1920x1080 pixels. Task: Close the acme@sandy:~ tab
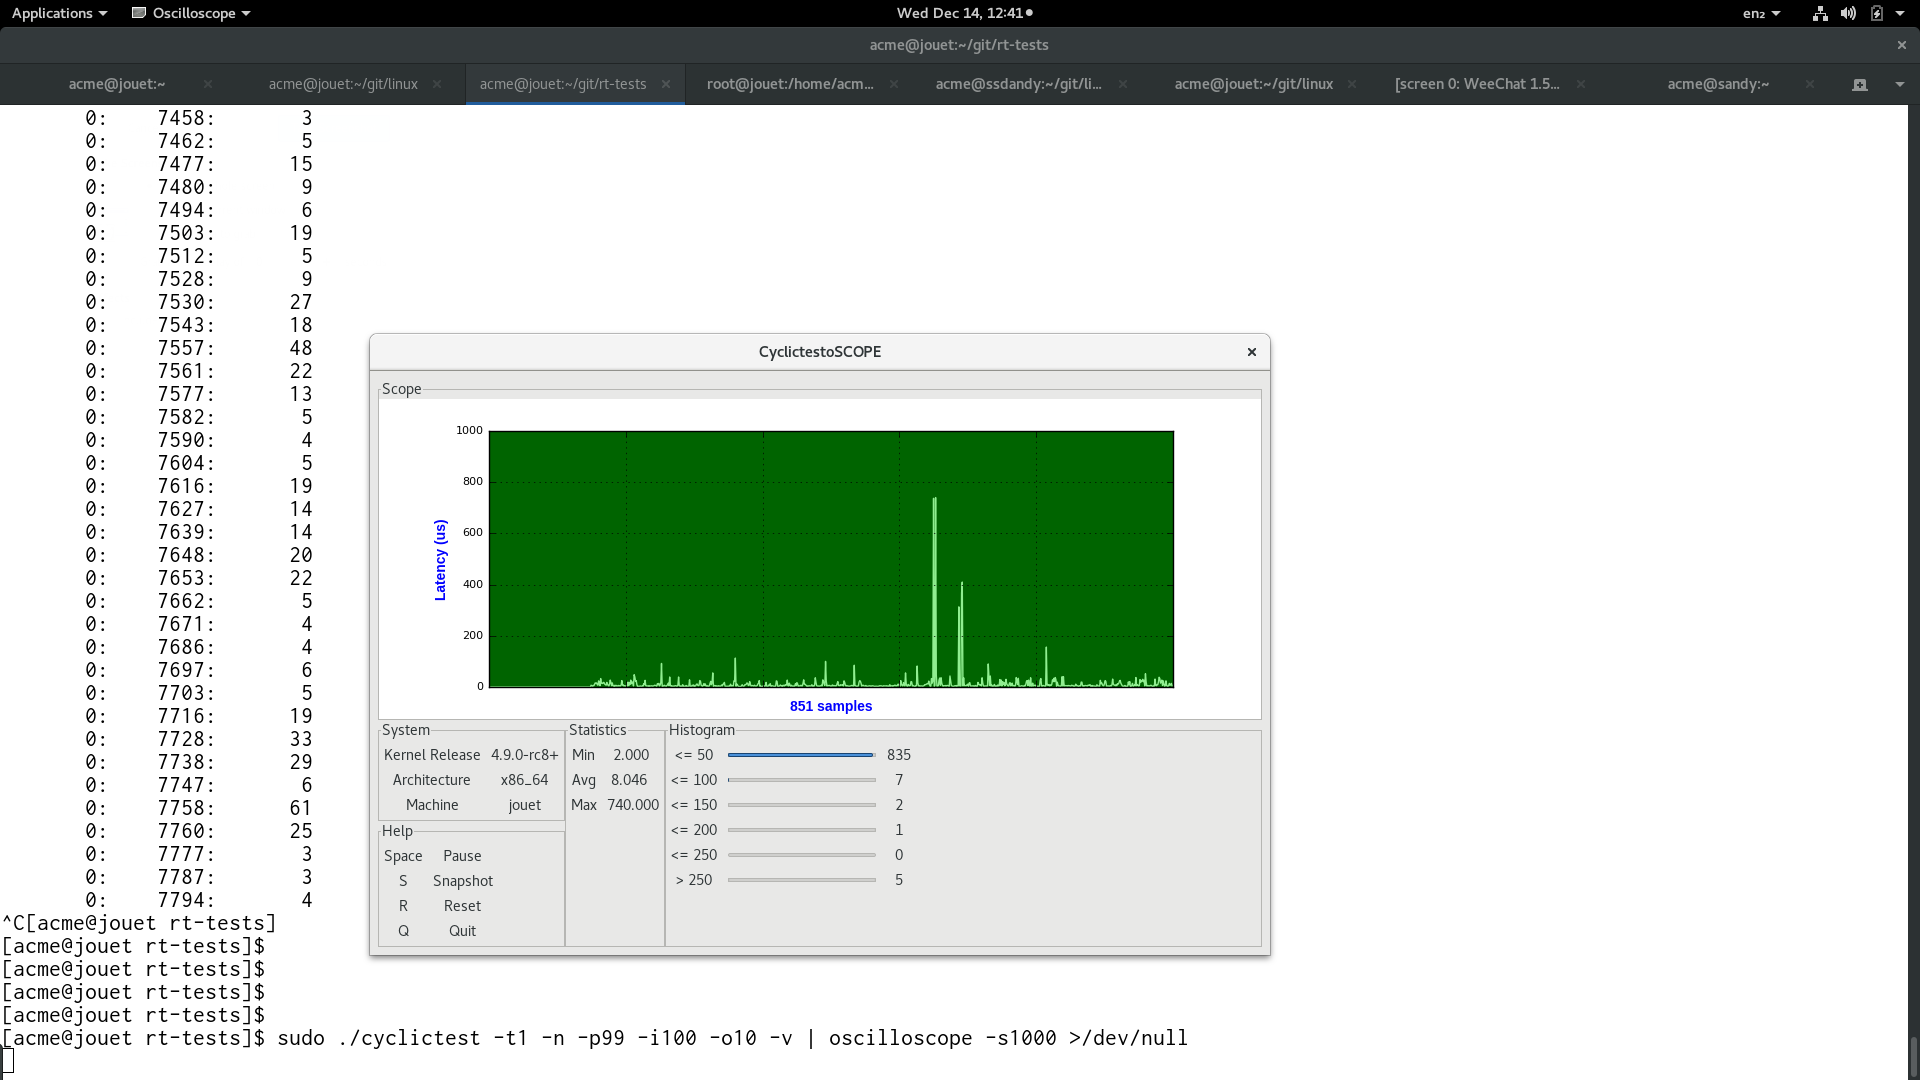[1810, 84]
